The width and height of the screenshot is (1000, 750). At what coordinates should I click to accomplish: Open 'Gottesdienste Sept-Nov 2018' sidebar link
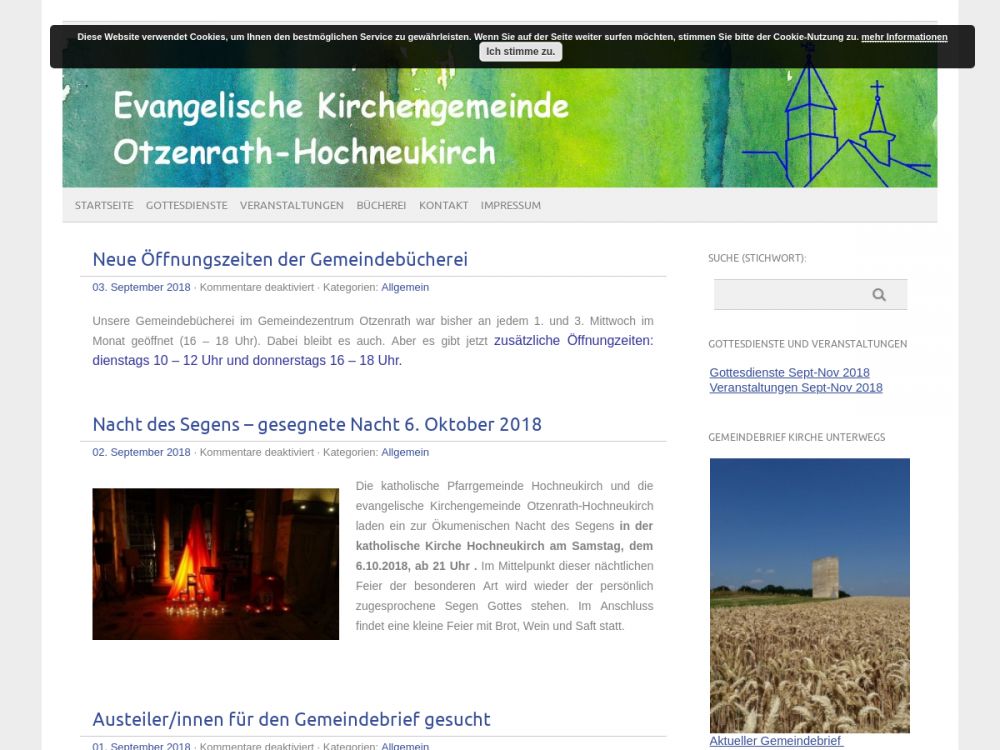[x=789, y=373]
